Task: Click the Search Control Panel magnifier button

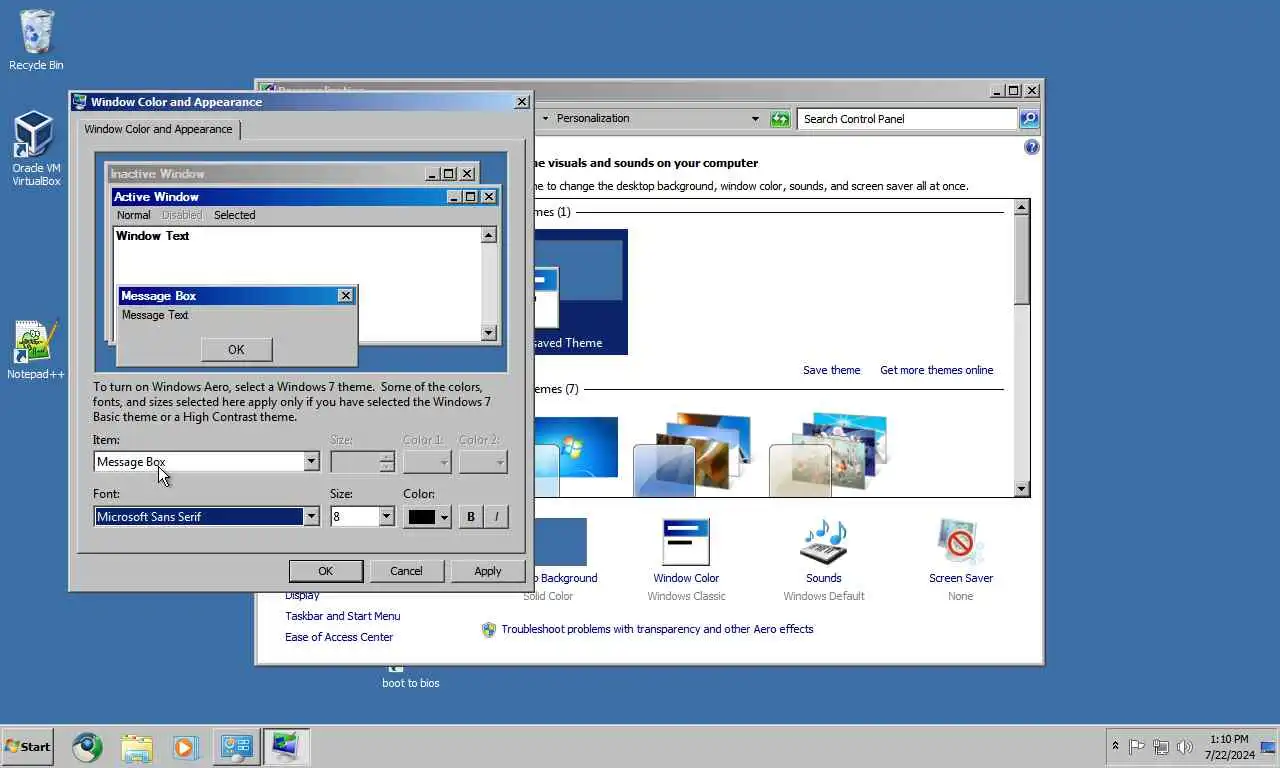Action: click(1029, 119)
